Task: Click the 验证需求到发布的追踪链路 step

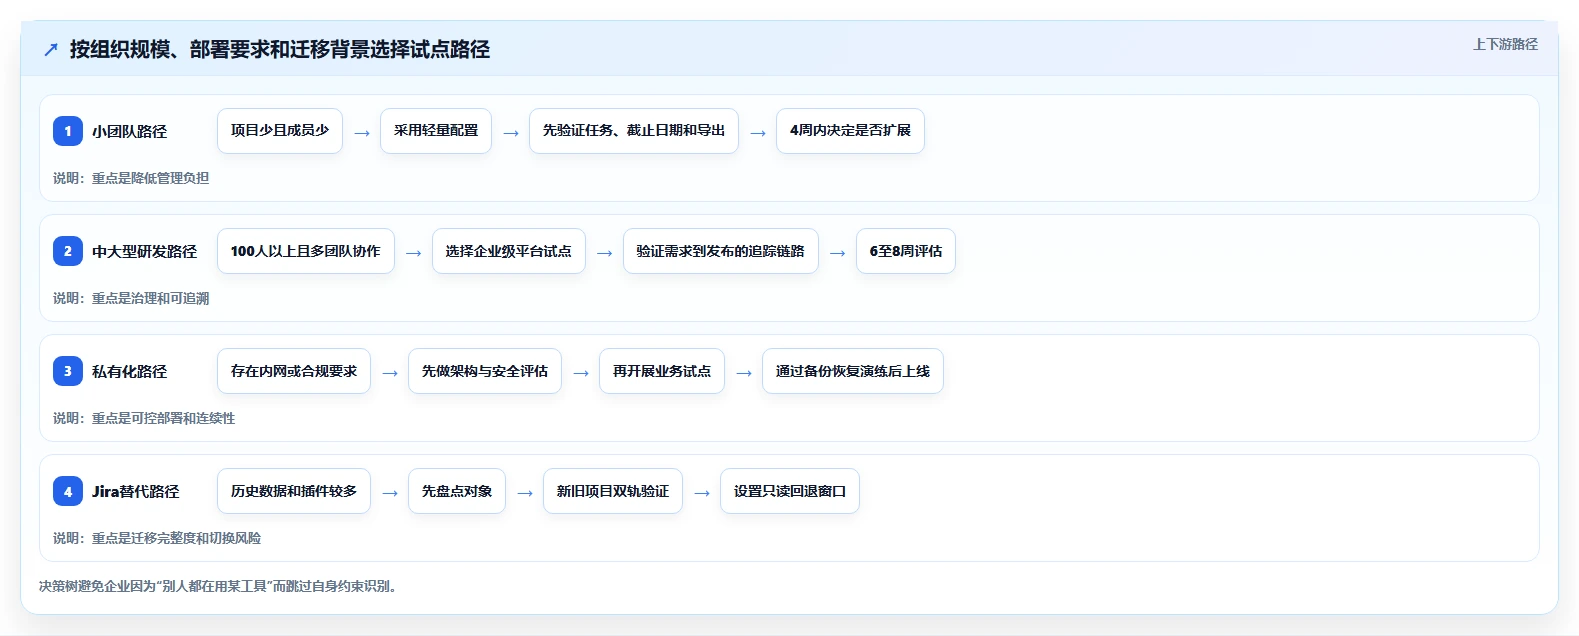Action: [721, 251]
